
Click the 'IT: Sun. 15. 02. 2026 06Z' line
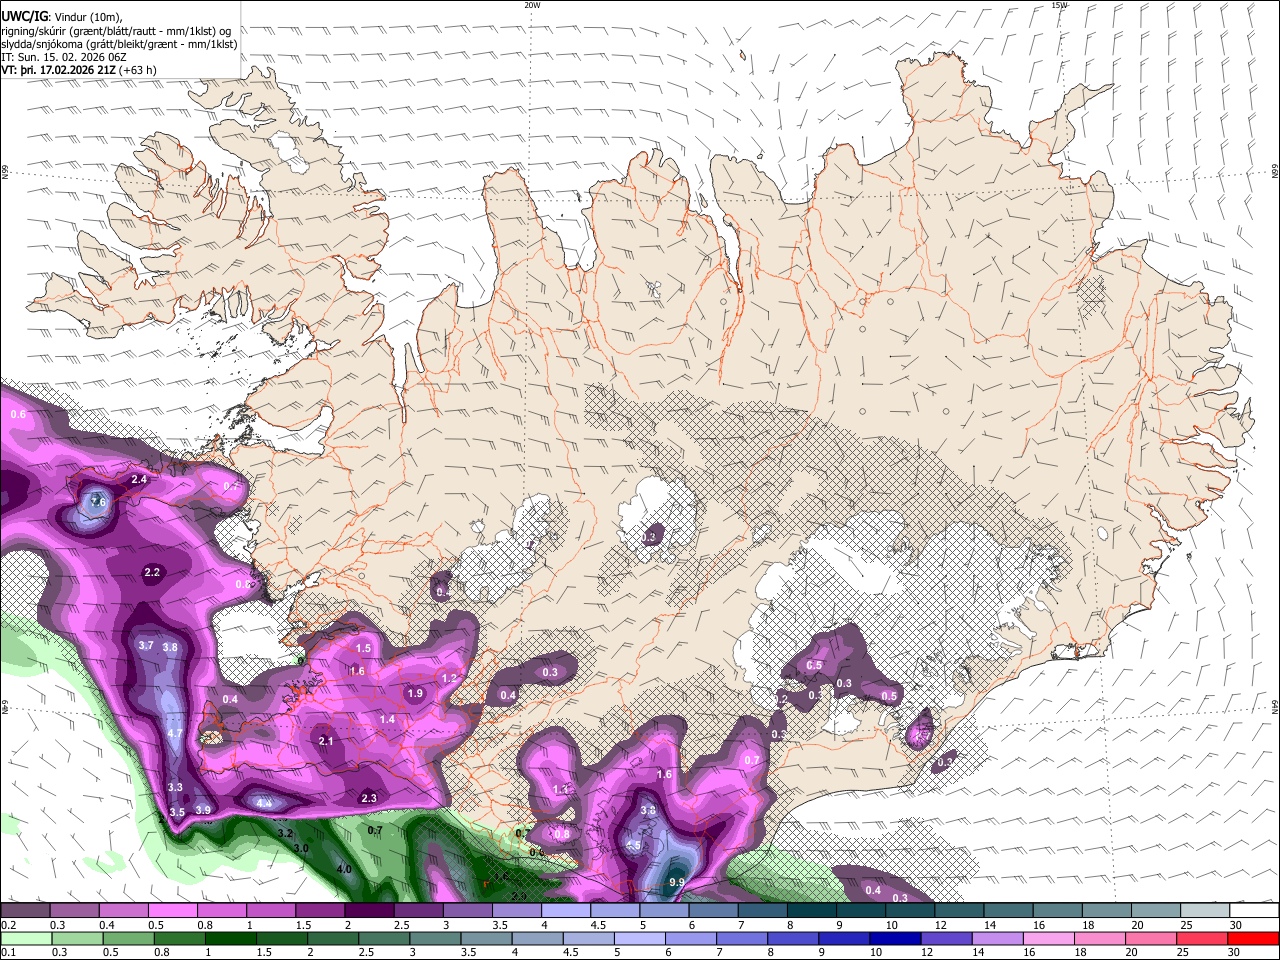pyautogui.click(x=64, y=57)
